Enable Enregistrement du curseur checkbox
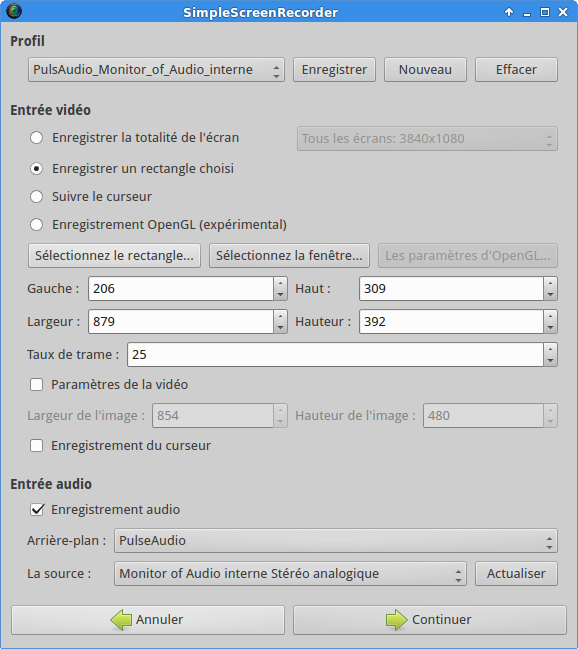This screenshot has height=649, width=578. (36, 446)
